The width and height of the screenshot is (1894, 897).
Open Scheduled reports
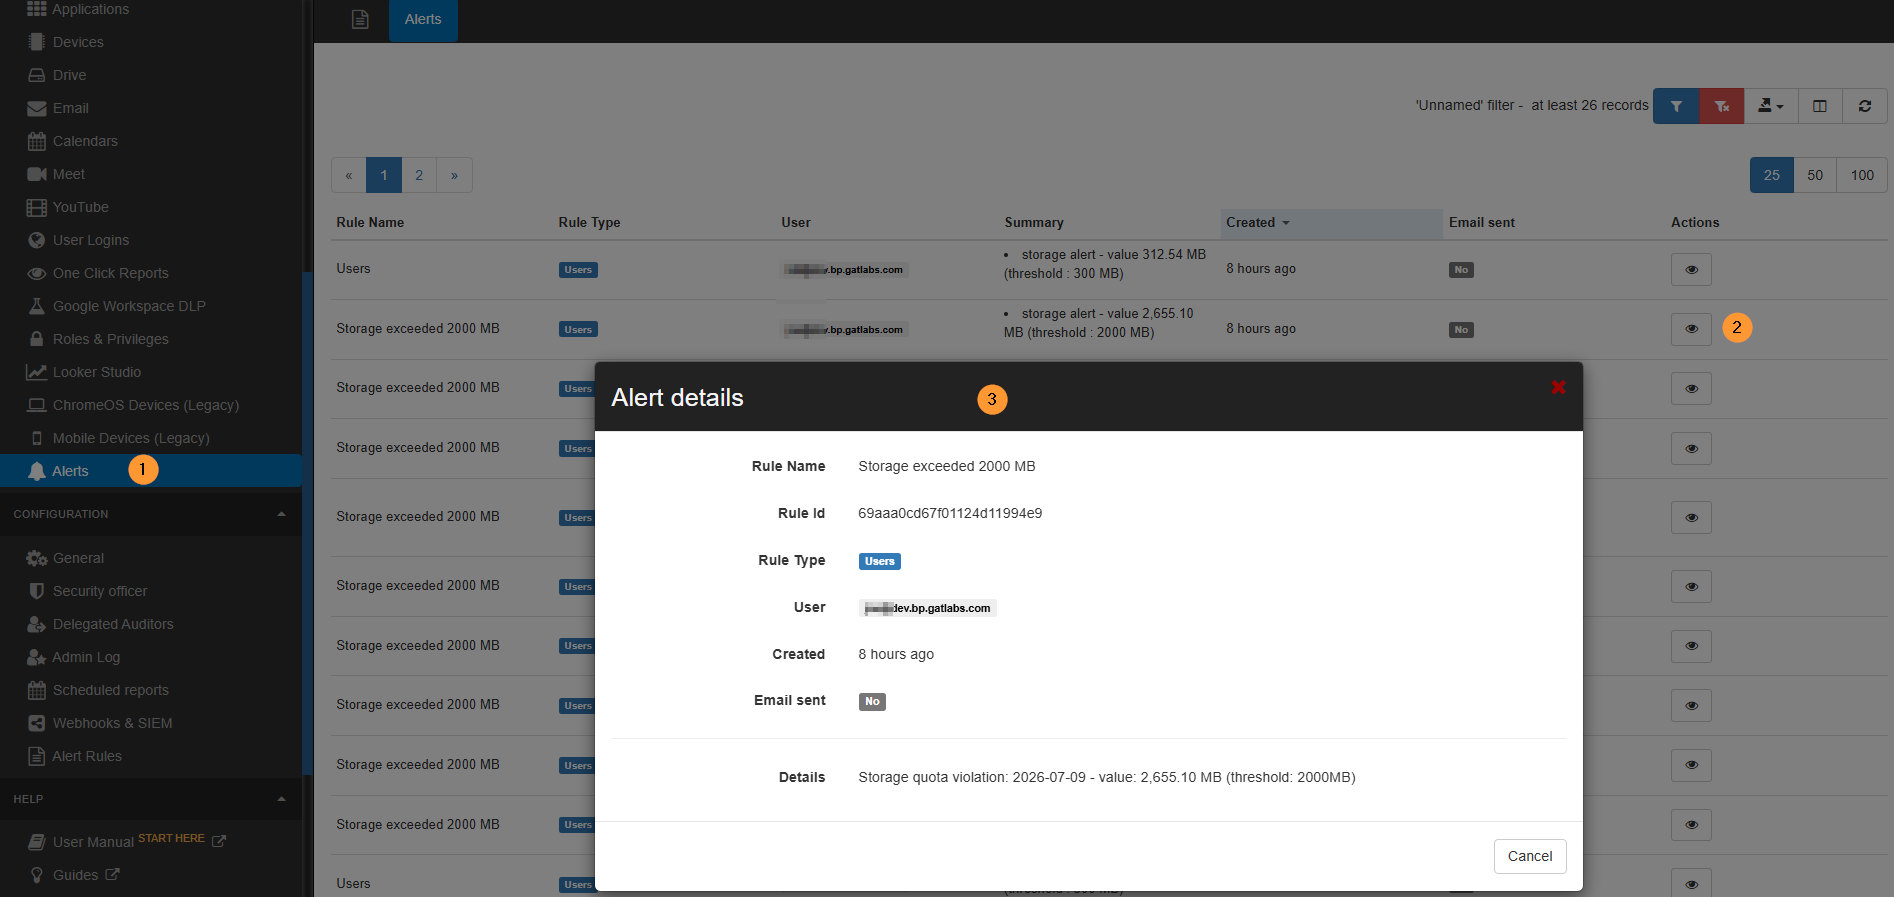coord(110,690)
